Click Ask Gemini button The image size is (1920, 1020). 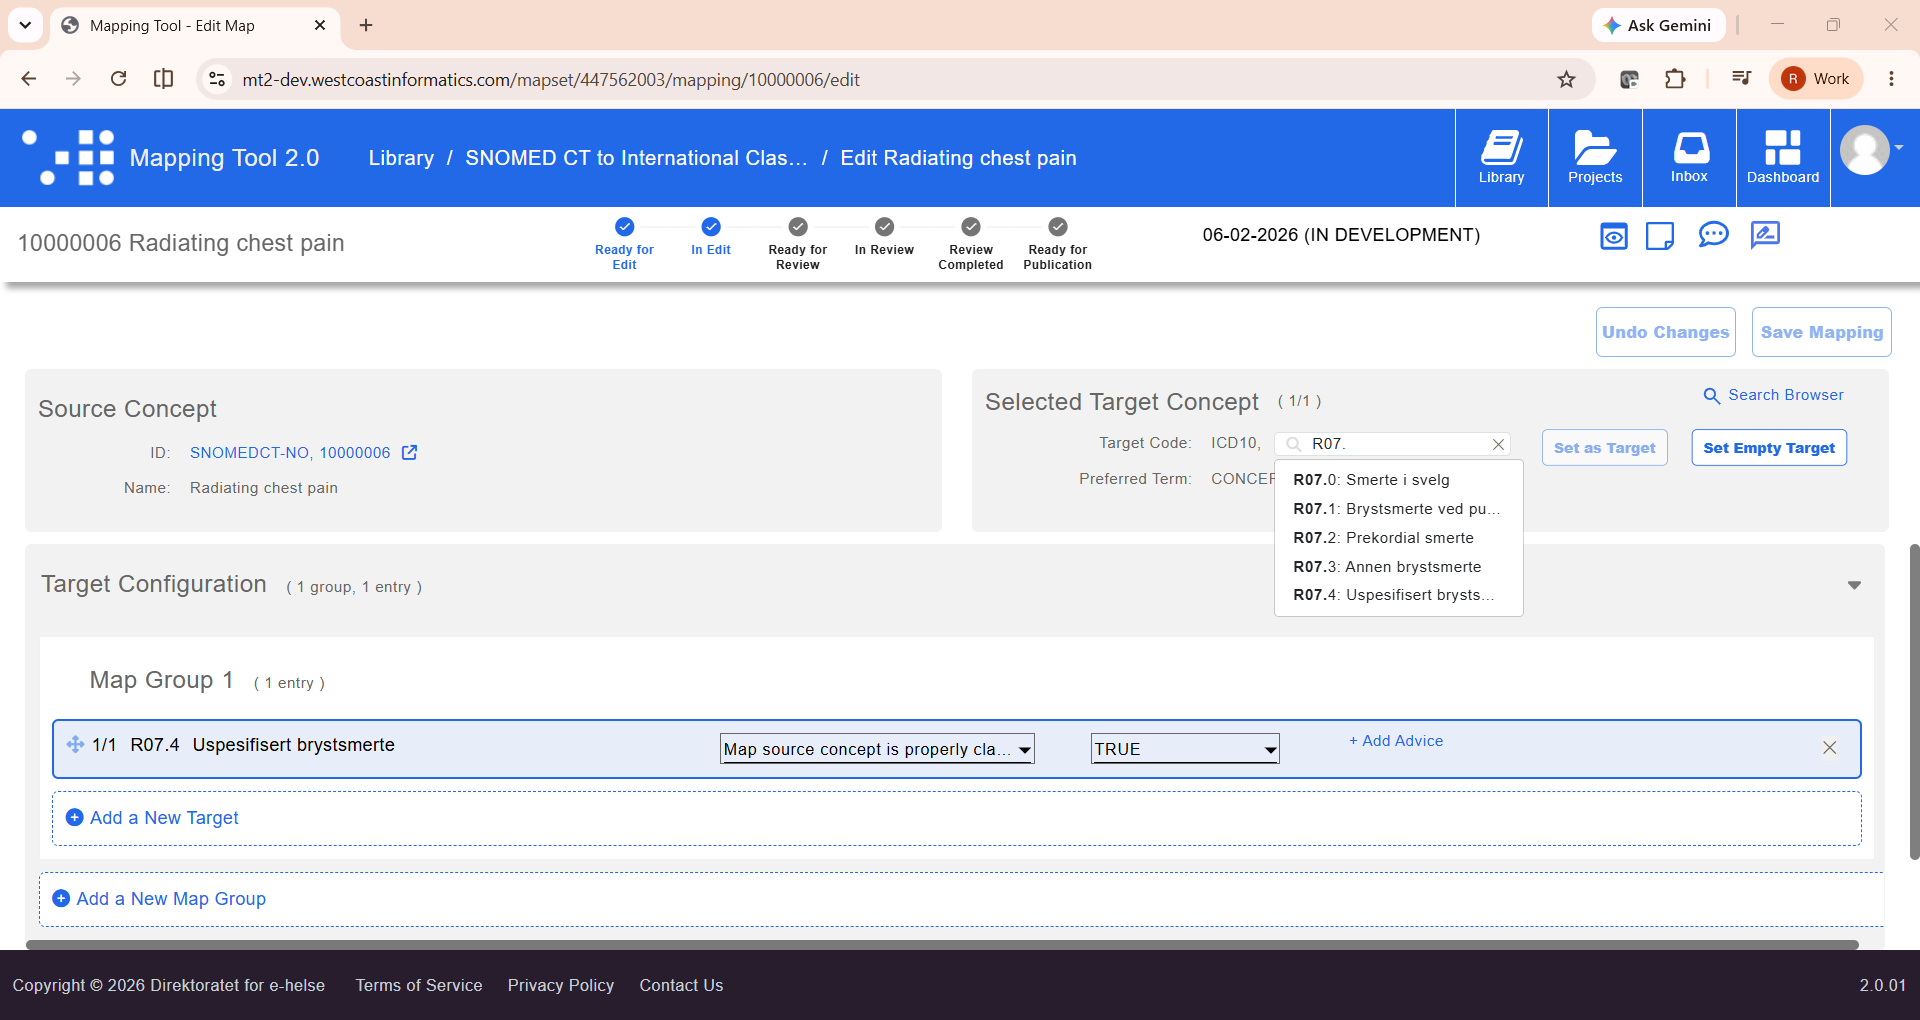[x=1658, y=25]
